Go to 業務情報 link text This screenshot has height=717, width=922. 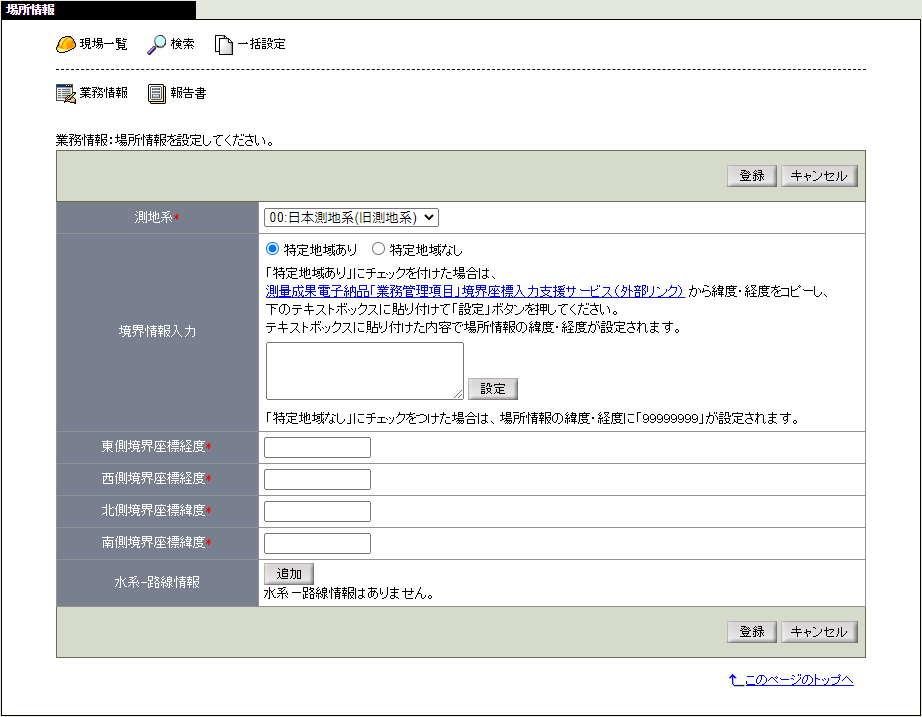[103, 93]
